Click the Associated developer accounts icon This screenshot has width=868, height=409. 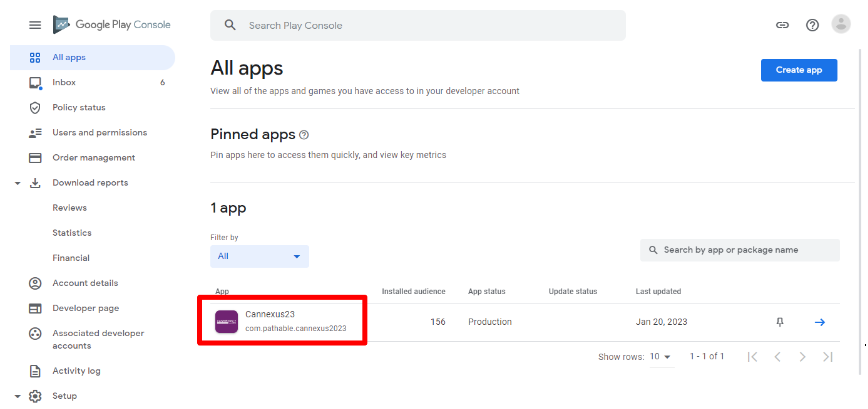[x=35, y=334]
